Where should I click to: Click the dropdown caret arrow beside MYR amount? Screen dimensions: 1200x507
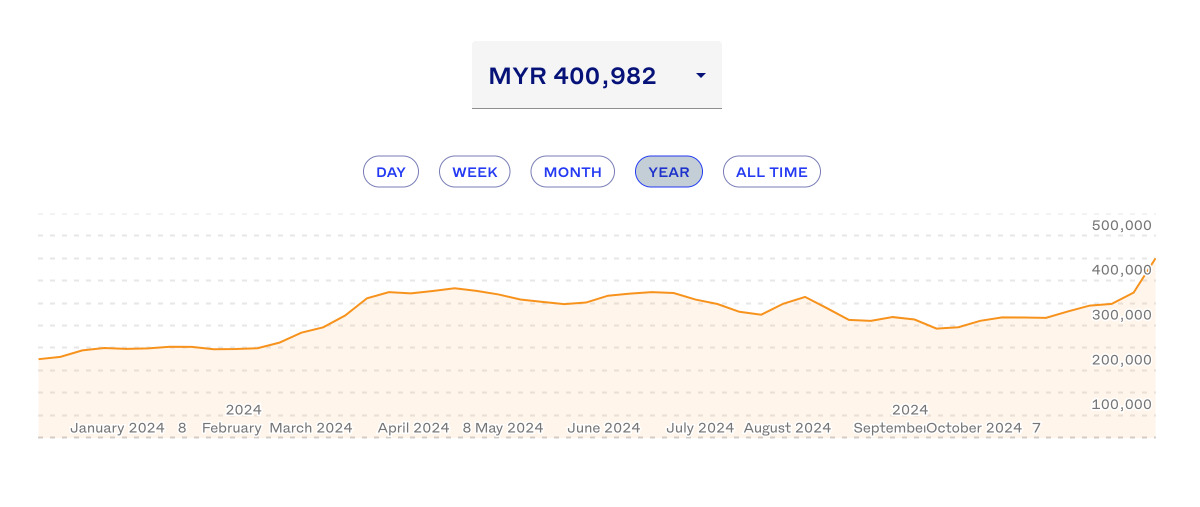(701, 76)
